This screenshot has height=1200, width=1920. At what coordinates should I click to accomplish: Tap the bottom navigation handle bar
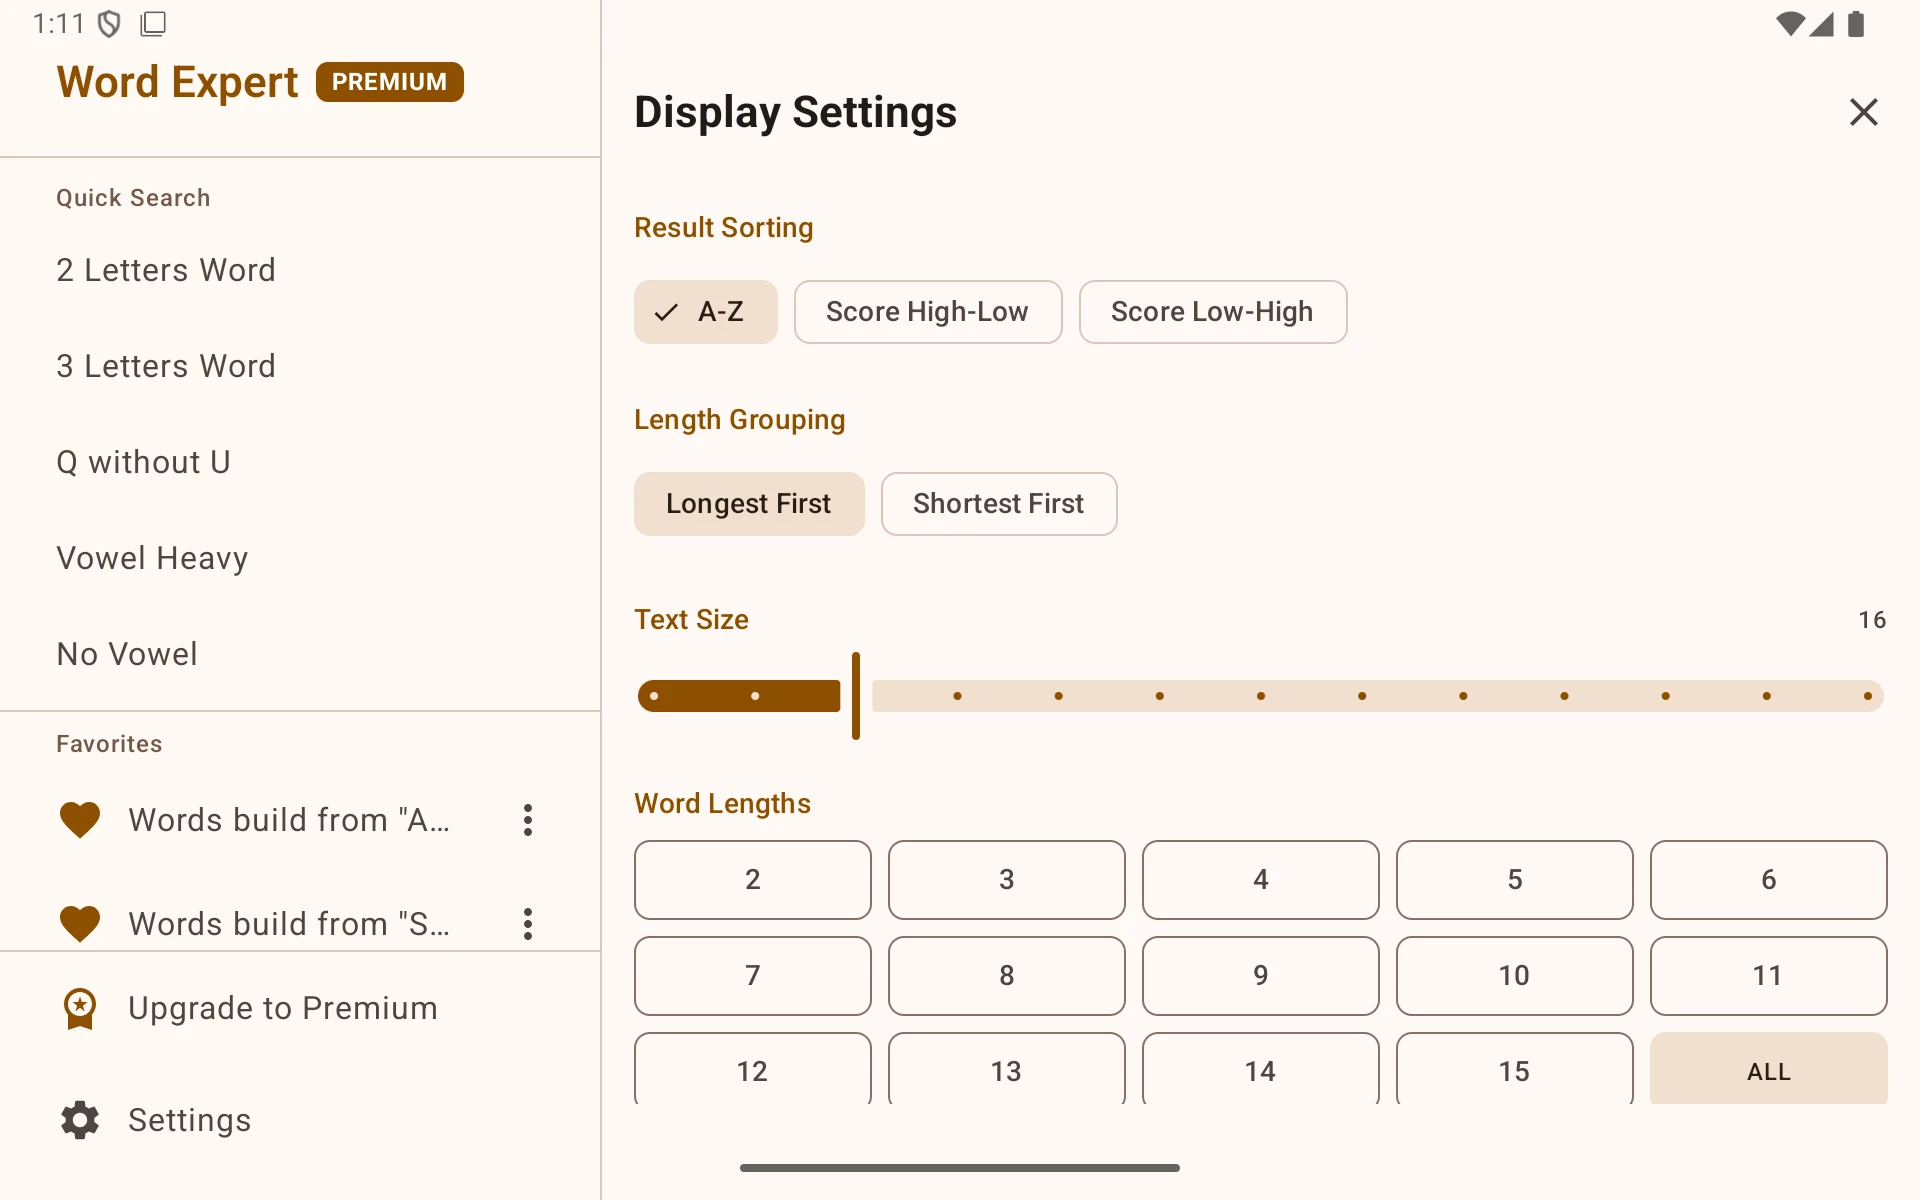click(x=960, y=1168)
